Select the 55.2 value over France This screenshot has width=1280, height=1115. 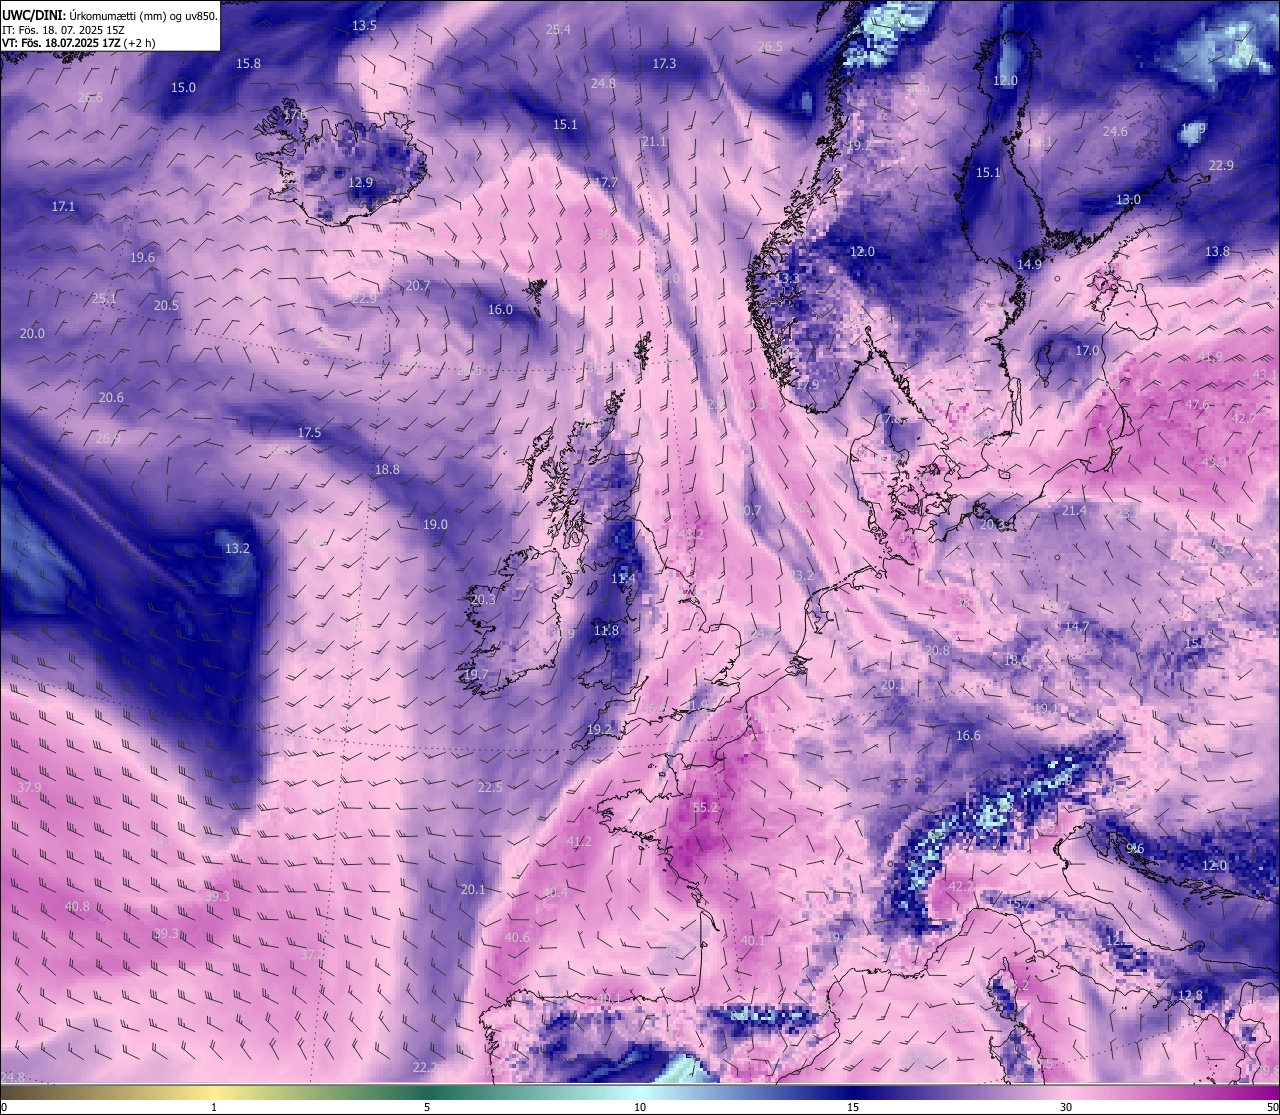tap(706, 807)
